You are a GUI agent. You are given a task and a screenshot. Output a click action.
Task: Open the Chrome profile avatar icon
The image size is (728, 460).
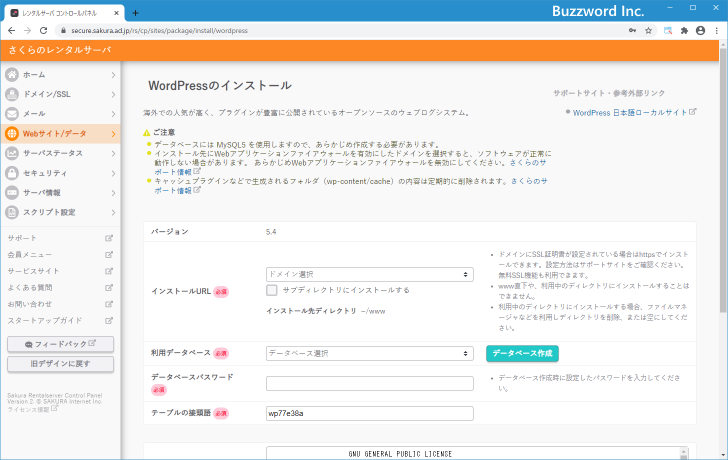[x=701, y=31]
